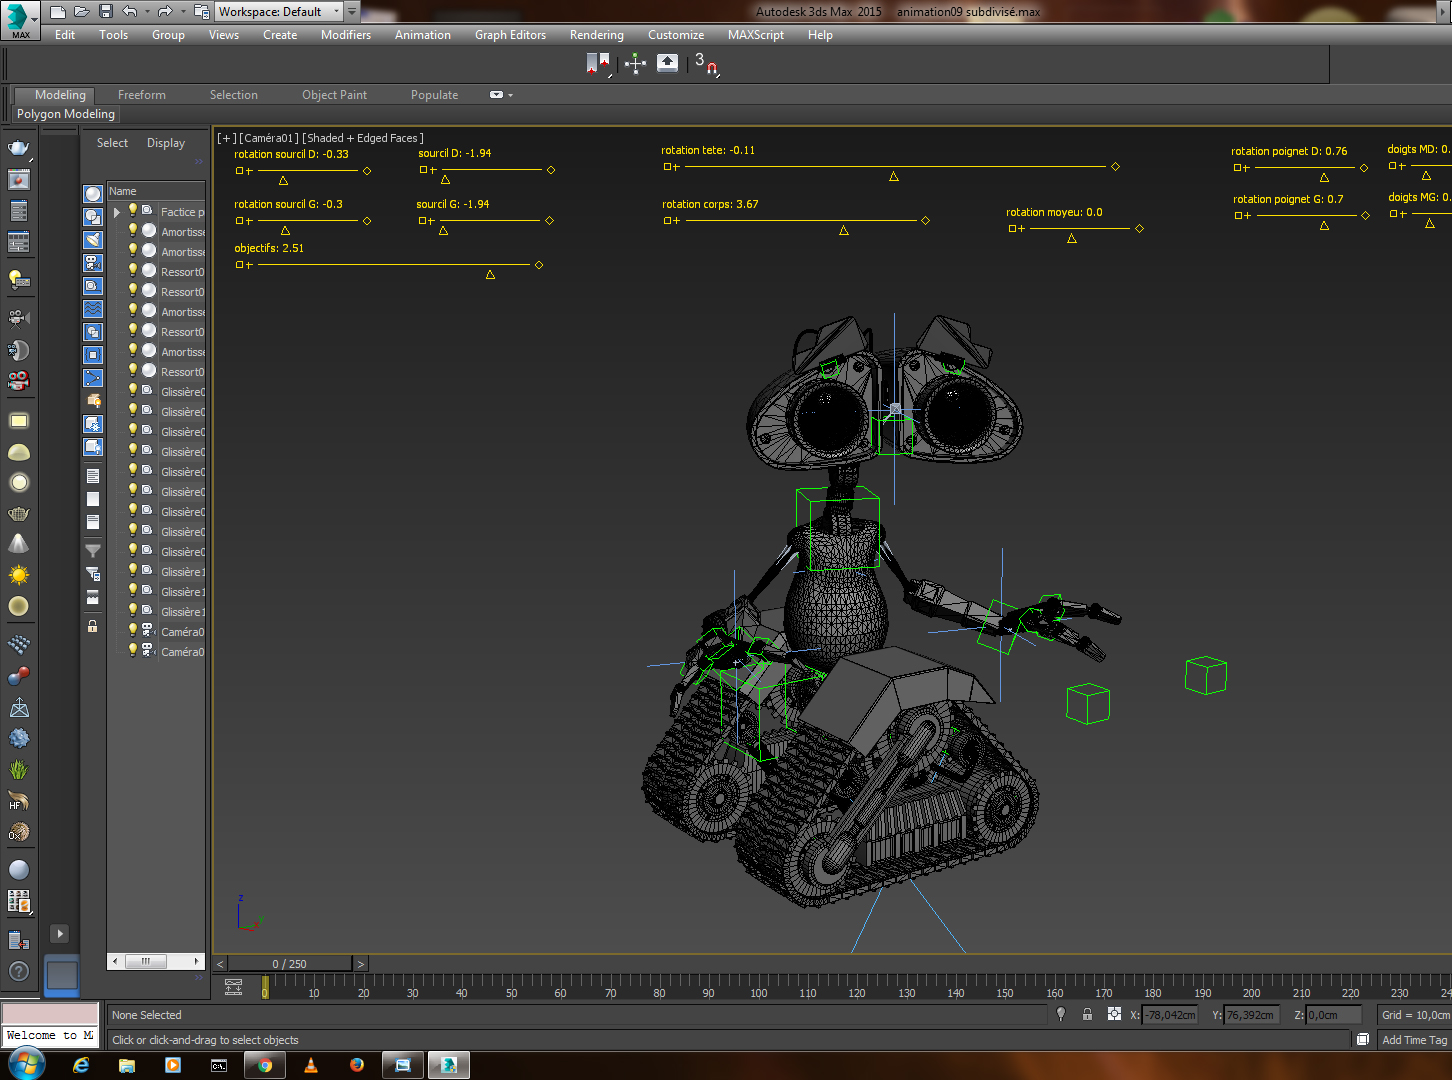Screen dimensions: 1452x1080
Task: Open the Application menu dropdown arrow beside the MAX logo
Action: [x=35, y=18]
